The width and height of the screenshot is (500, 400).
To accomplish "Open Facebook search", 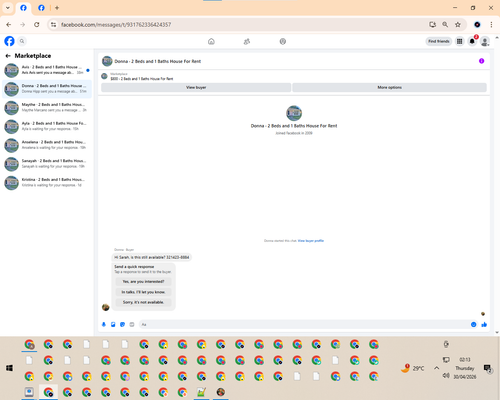I will pyautogui.click(x=22, y=41).
